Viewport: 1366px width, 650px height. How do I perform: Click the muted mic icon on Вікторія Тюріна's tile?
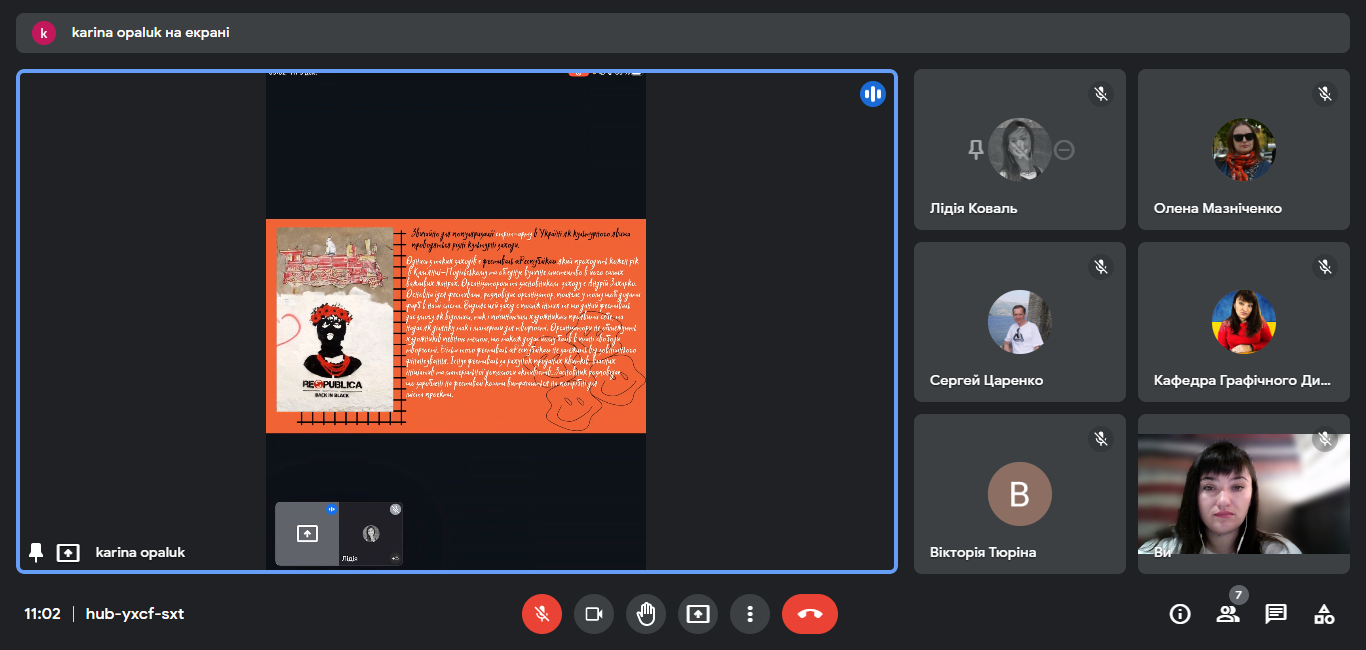[1101, 439]
